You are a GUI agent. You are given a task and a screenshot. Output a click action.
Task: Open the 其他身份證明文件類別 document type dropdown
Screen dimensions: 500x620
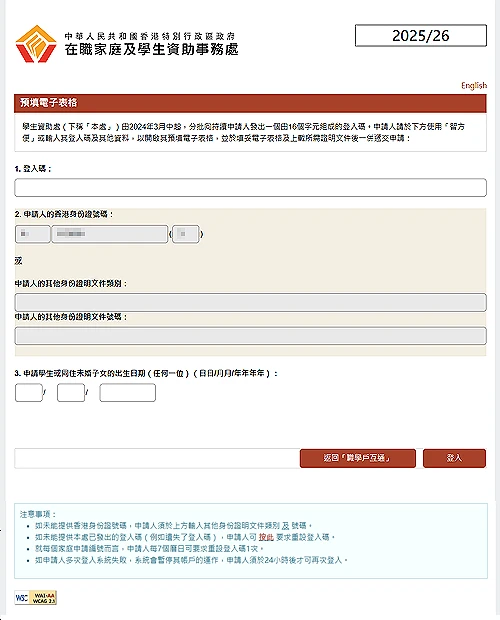pos(250,302)
